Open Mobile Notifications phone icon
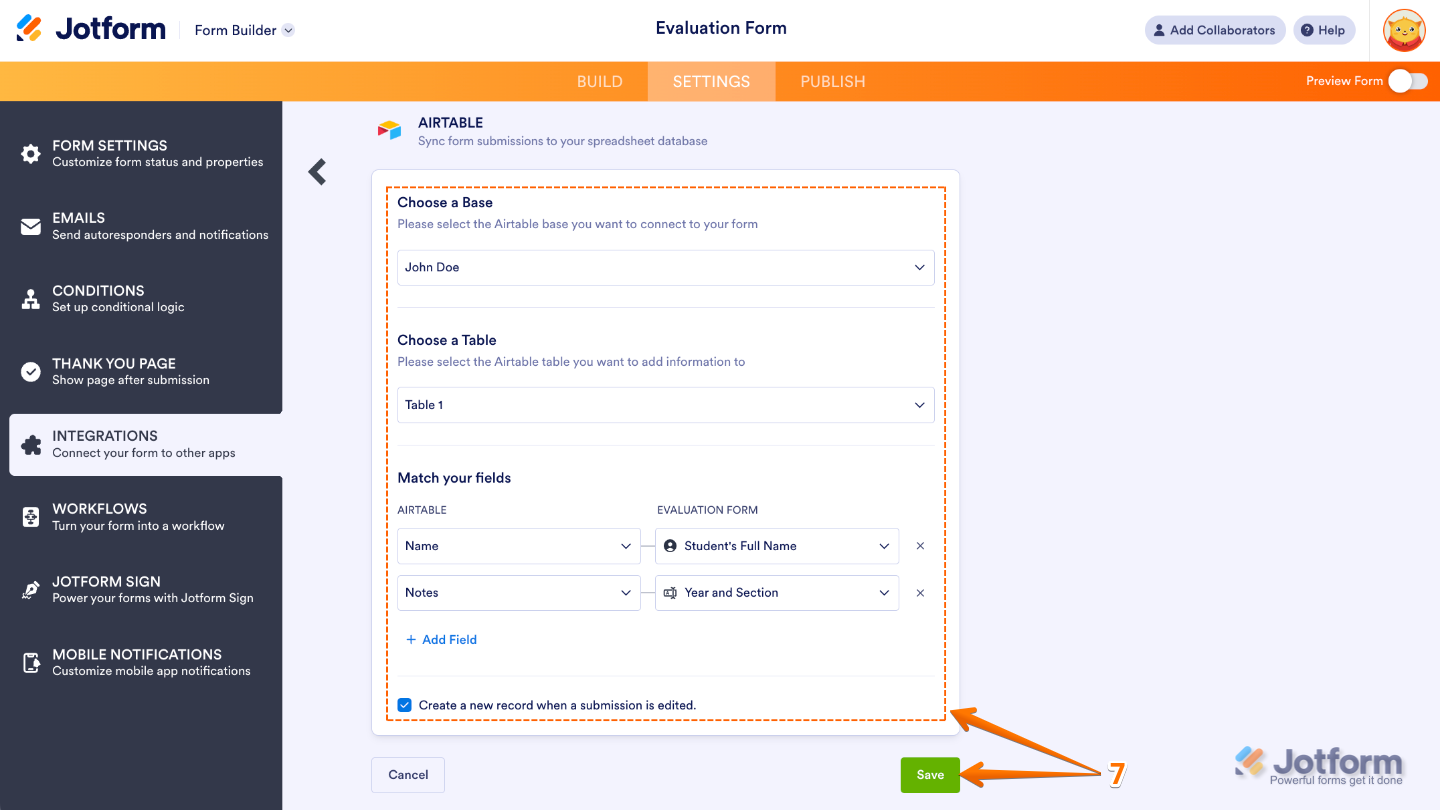The height and width of the screenshot is (810, 1440). point(30,661)
